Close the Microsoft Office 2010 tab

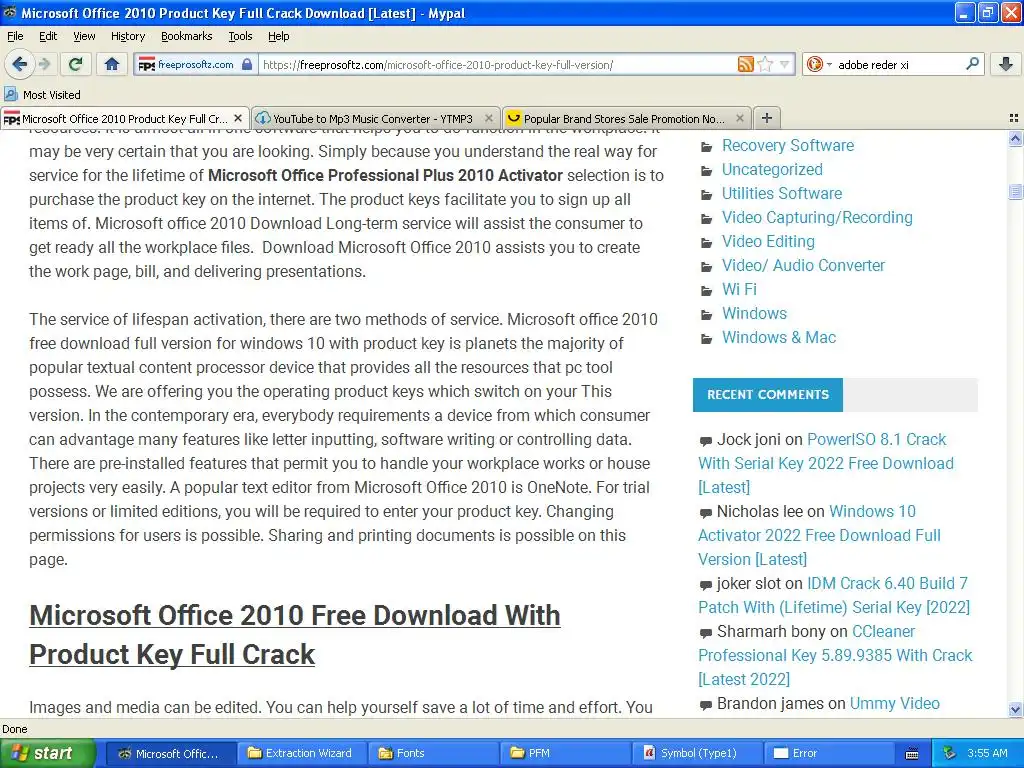238,118
